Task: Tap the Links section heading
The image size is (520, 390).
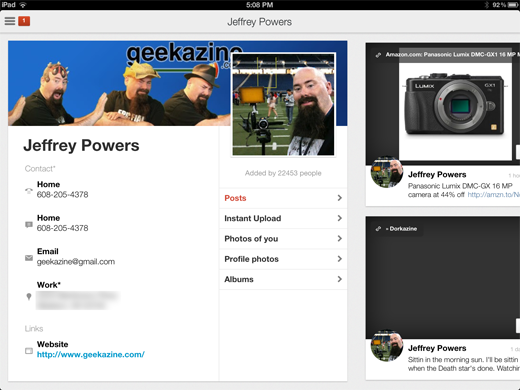Action: point(34,329)
